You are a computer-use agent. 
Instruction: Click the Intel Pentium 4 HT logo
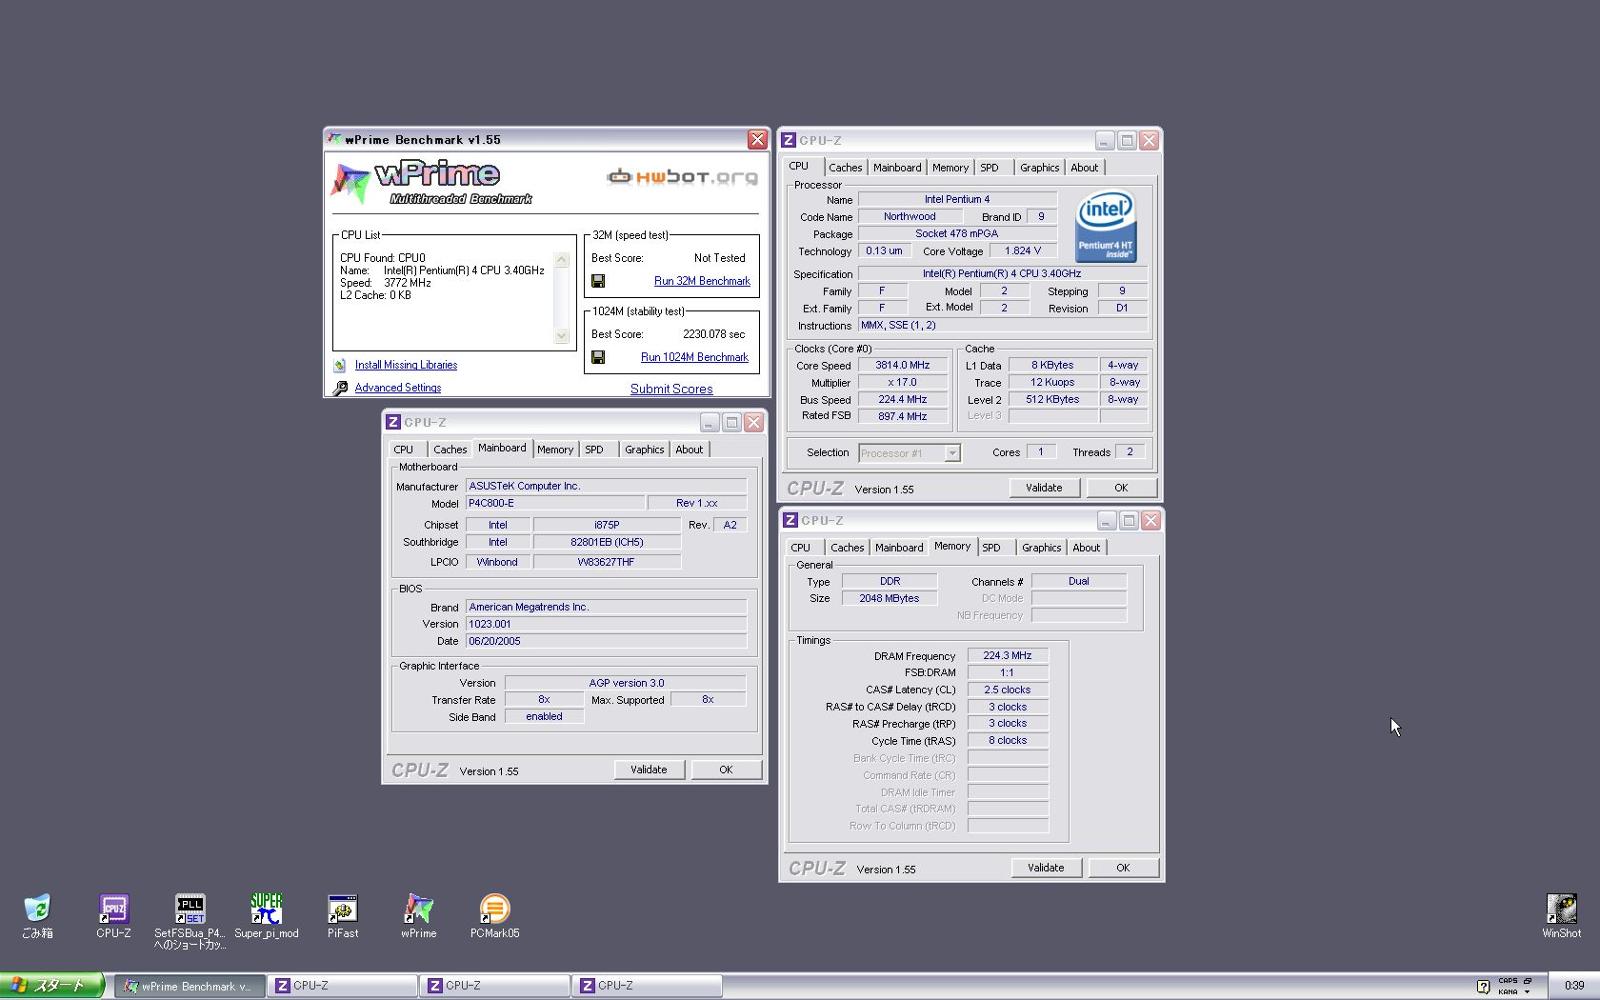(1105, 226)
